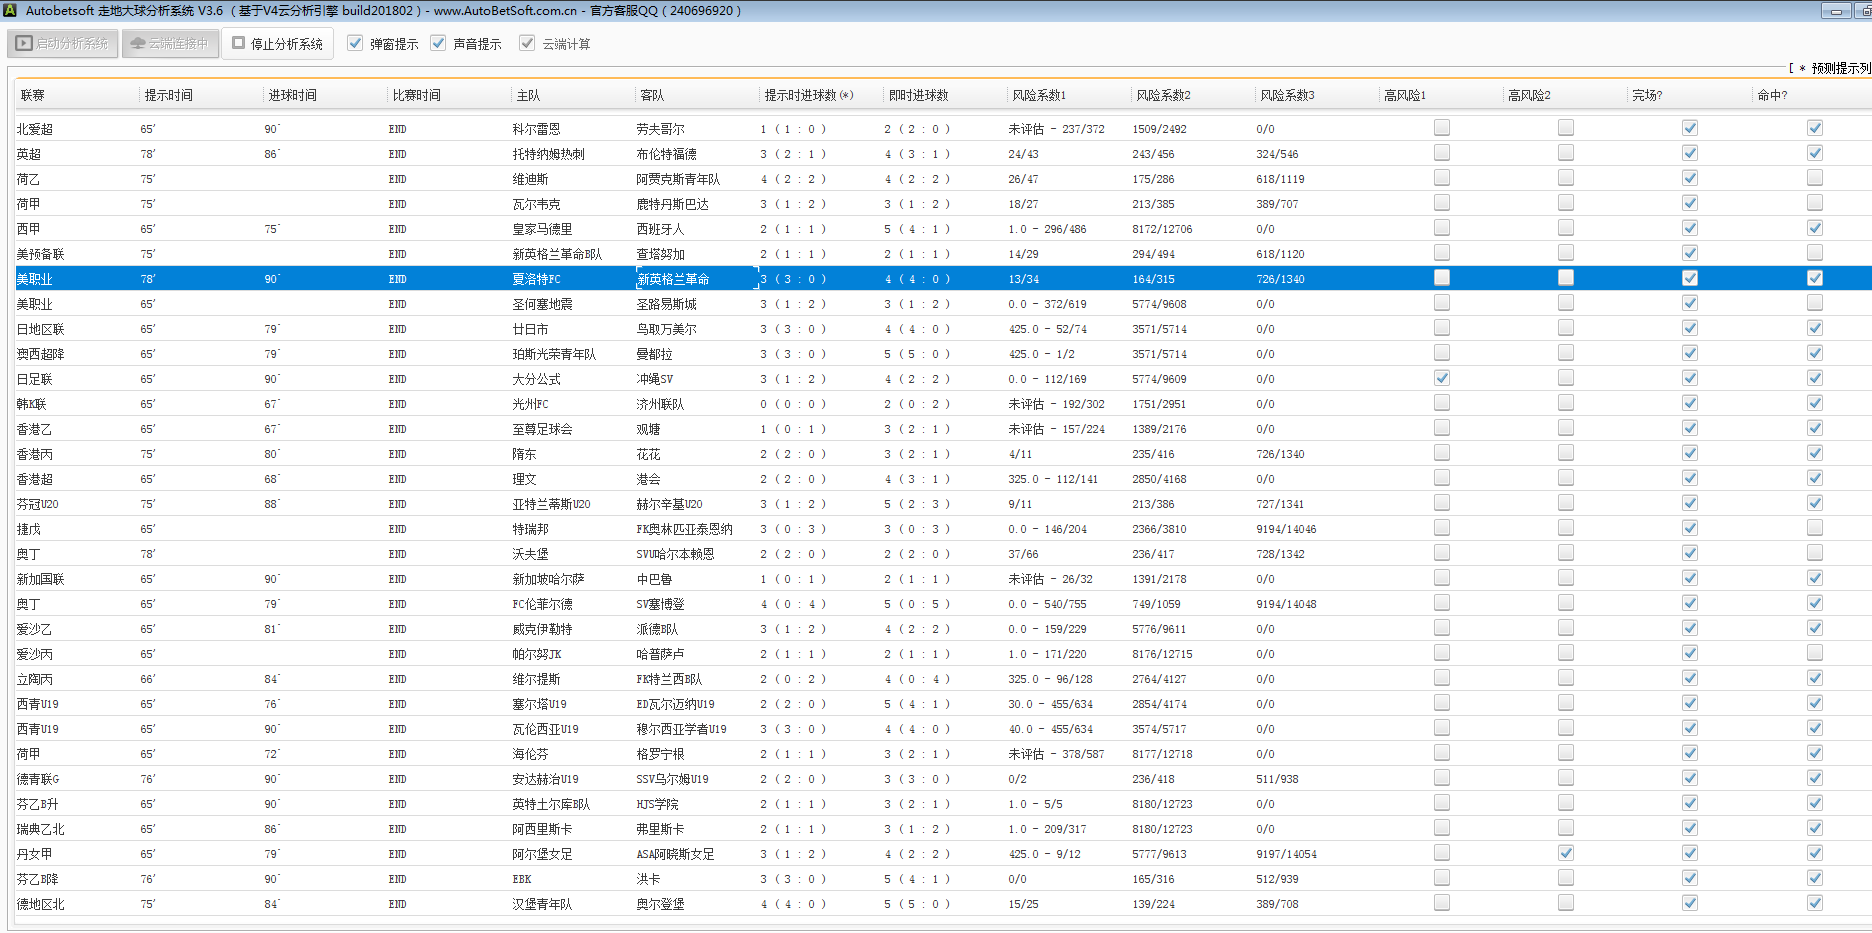Toggle the 云端计算 checkbox
Viewport: 1872px width, 933px height.
(x=527, y=43)
